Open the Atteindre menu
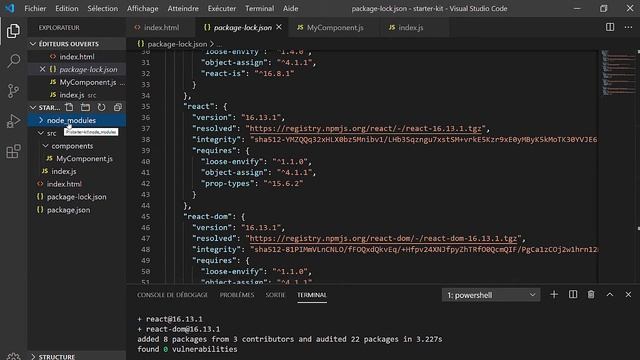The height and width of the screenshot is (360, 640). [183, 8]
